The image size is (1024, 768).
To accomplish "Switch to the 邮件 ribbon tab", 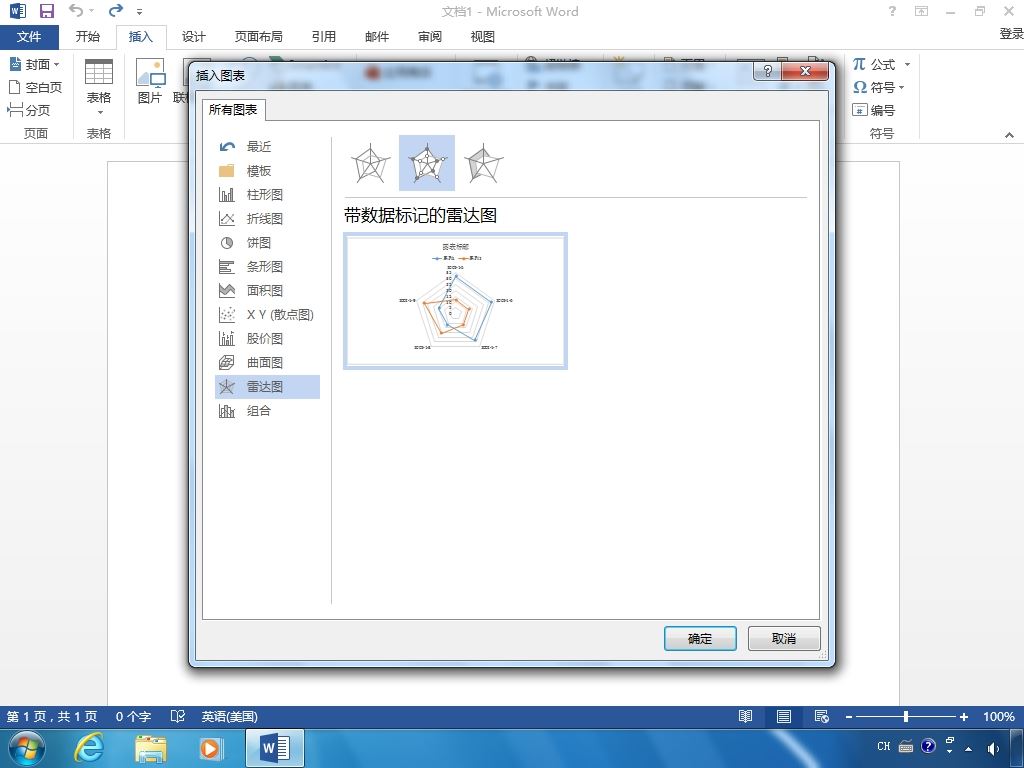I will [x=377, y=37].
